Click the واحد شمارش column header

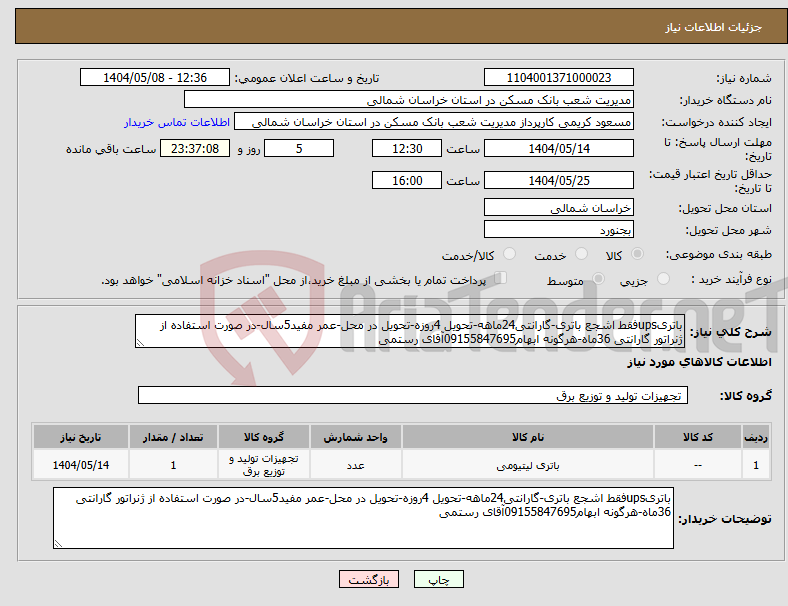[x=355, y=437]
